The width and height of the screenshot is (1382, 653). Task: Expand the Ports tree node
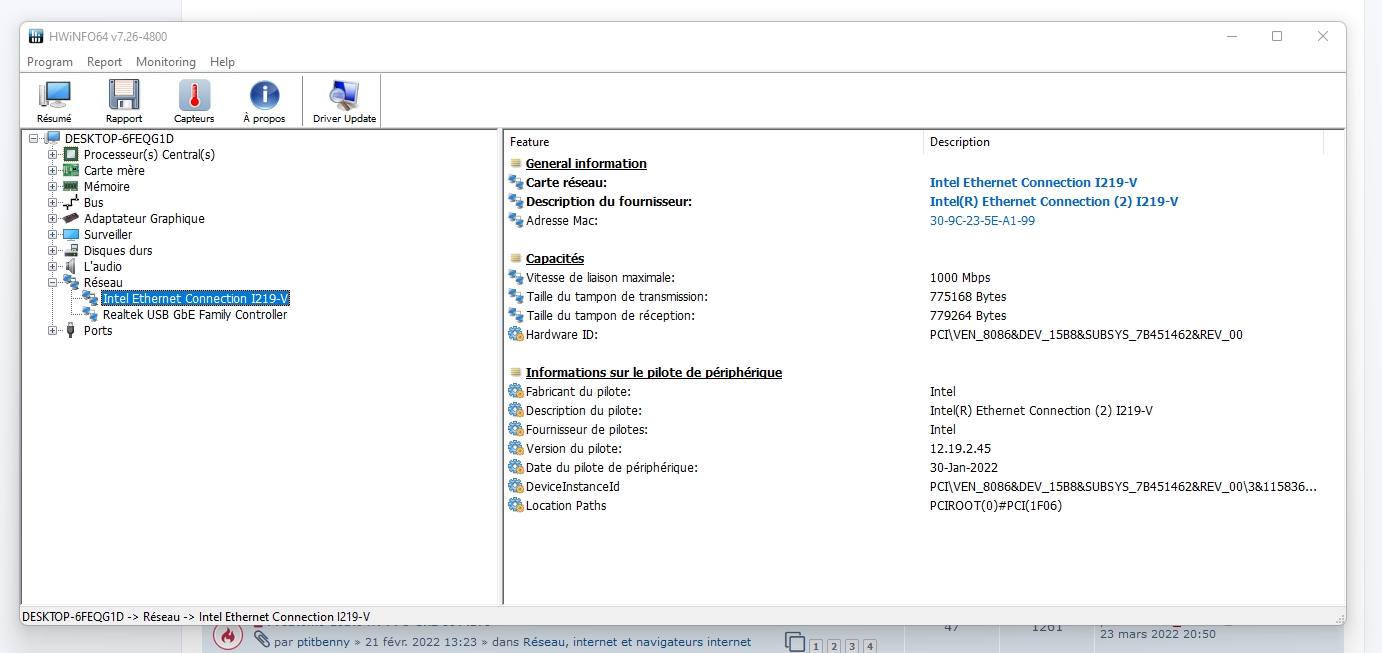coord(53,331)
